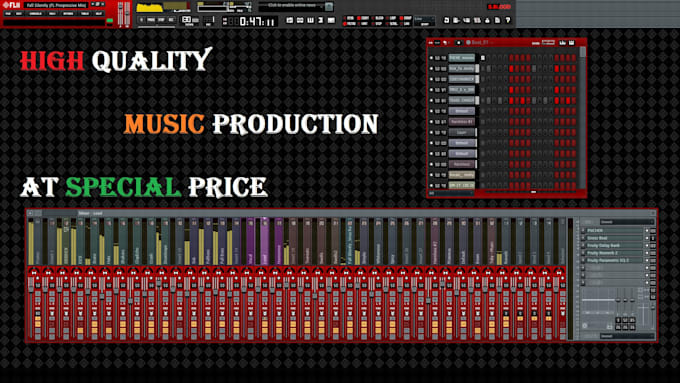Open slot menu arrow of first effect slot

click(x=582, y=231)
